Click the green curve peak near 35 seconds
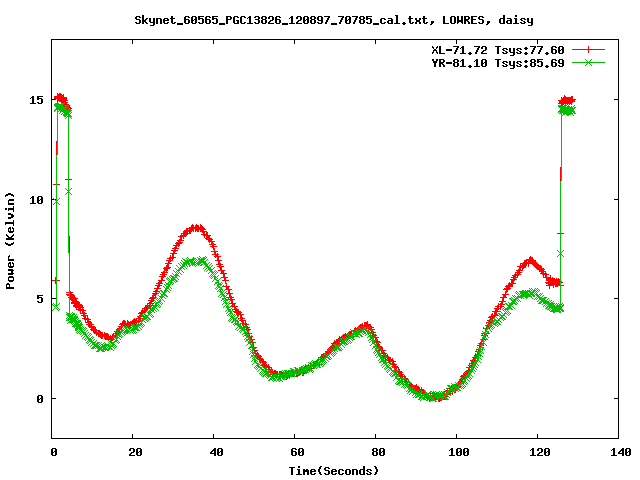The image size is (640, 480). (195, 261)
